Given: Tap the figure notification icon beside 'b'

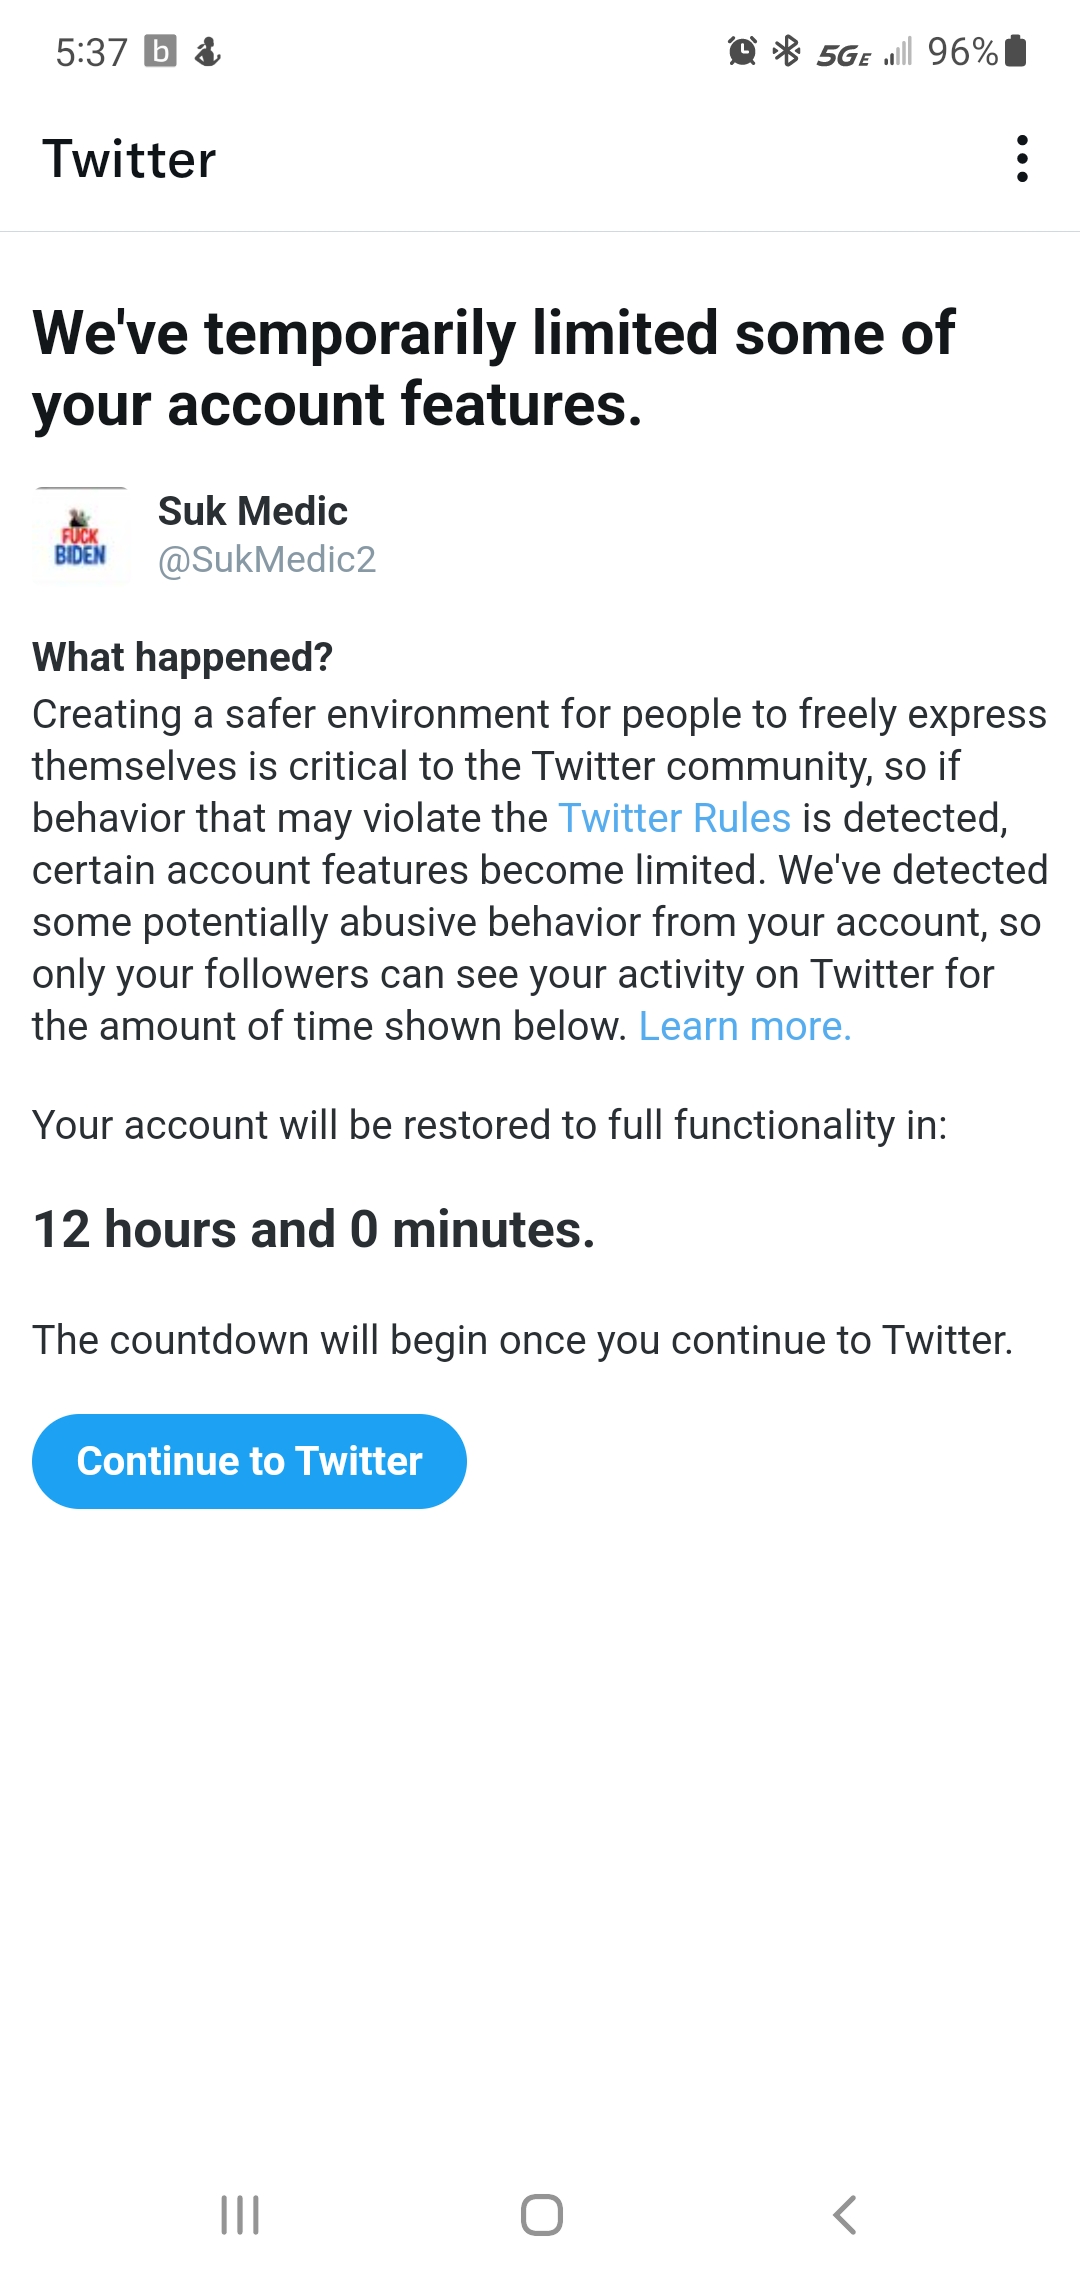Looking at the screenshot, I should [207, 51].
